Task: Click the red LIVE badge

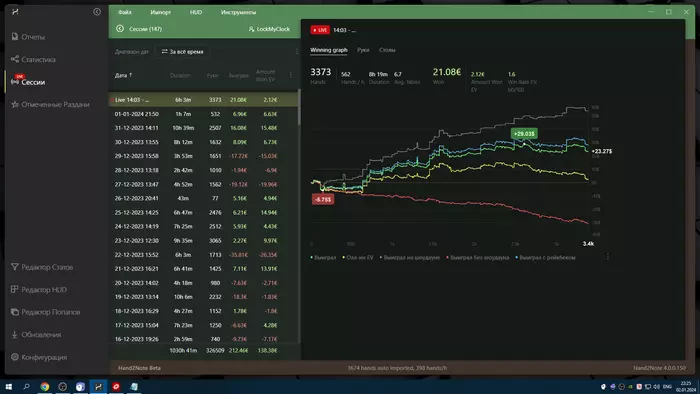Action: [320, 30]
